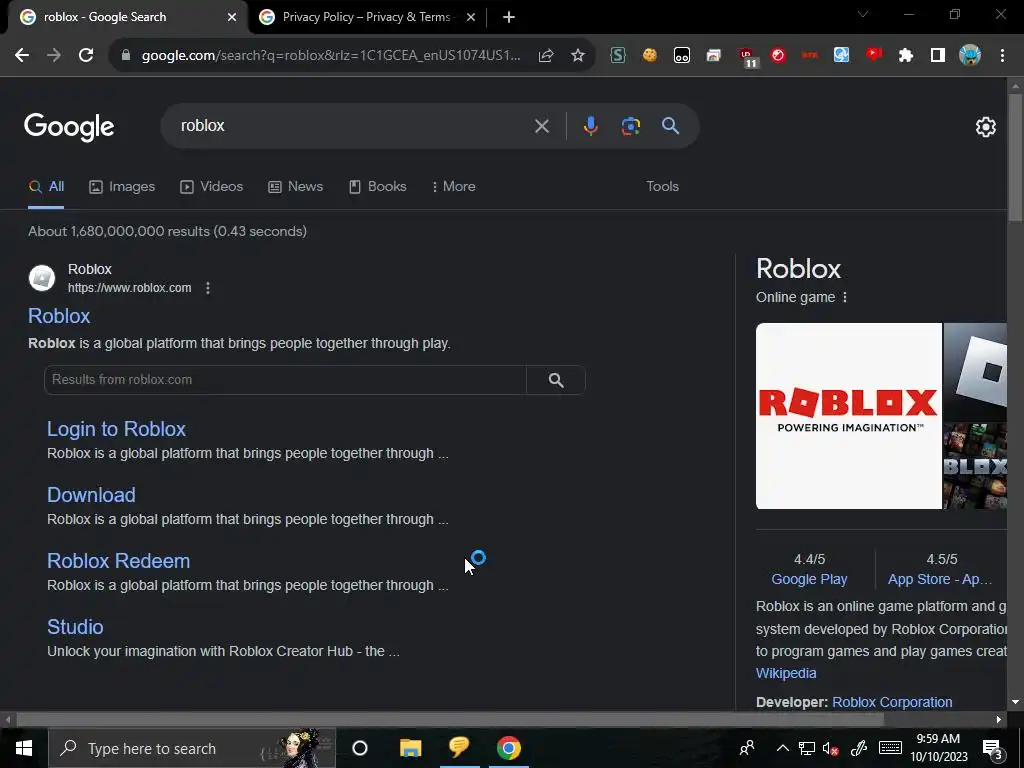Open the More search filters dropdown
Screen dimensions: 1024x768
(453, 187)
